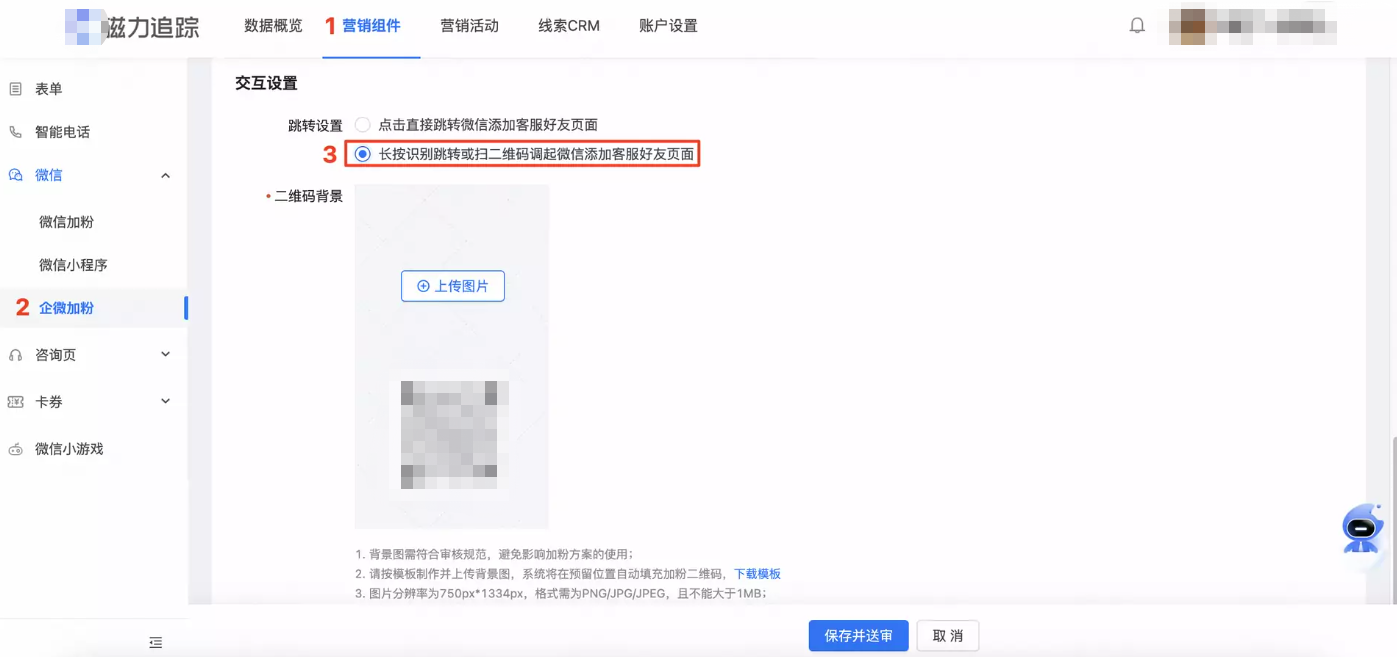Click the 微信 WeChat icon in sidebar

coord(14,175)
